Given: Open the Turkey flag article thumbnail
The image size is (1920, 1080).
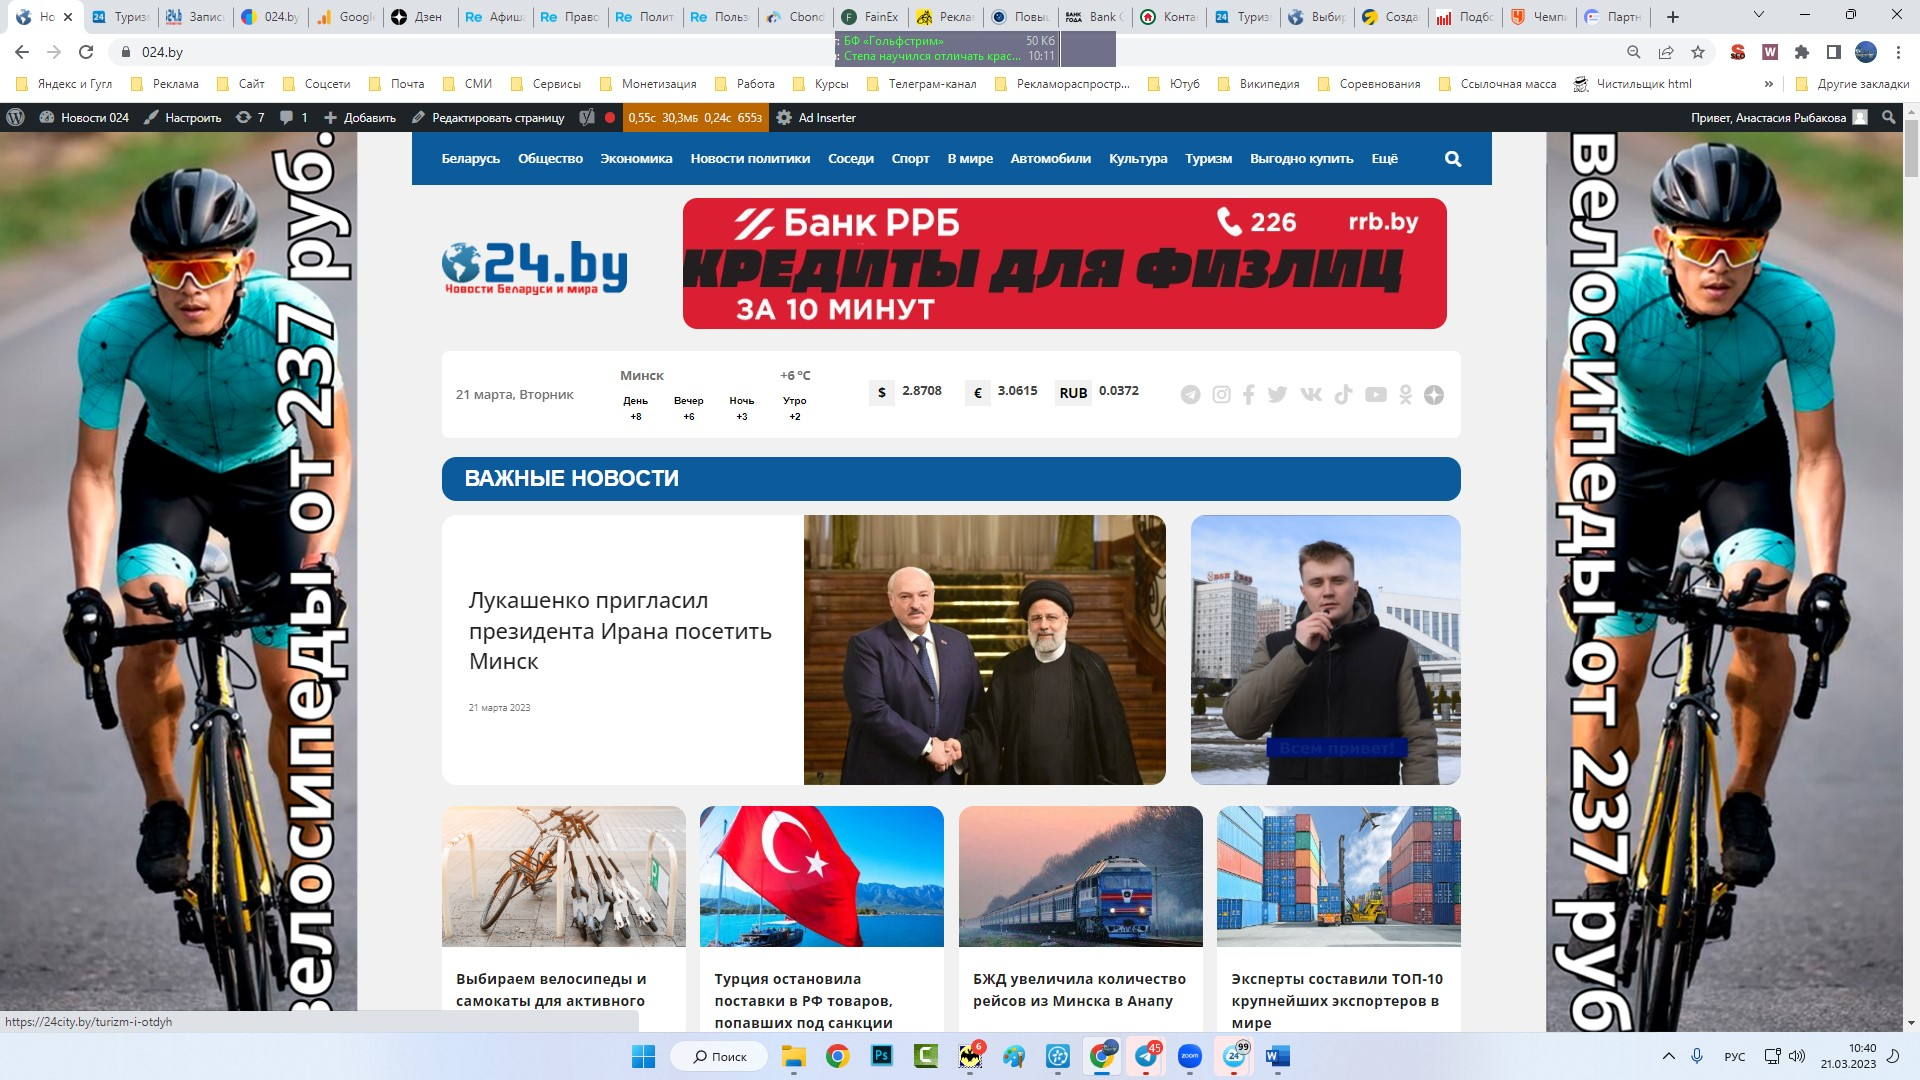Looking at the screenshot, I should click(x=821, y=876).
